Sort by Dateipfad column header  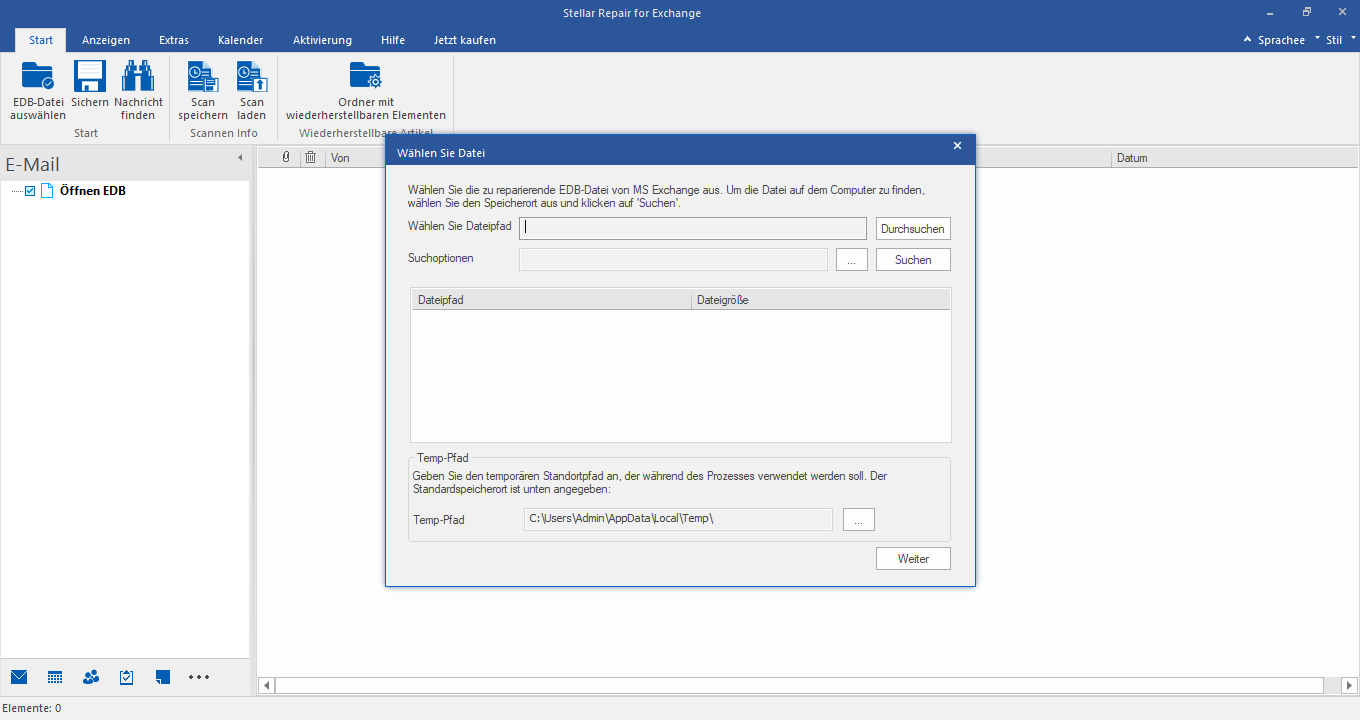pos(551,300)
